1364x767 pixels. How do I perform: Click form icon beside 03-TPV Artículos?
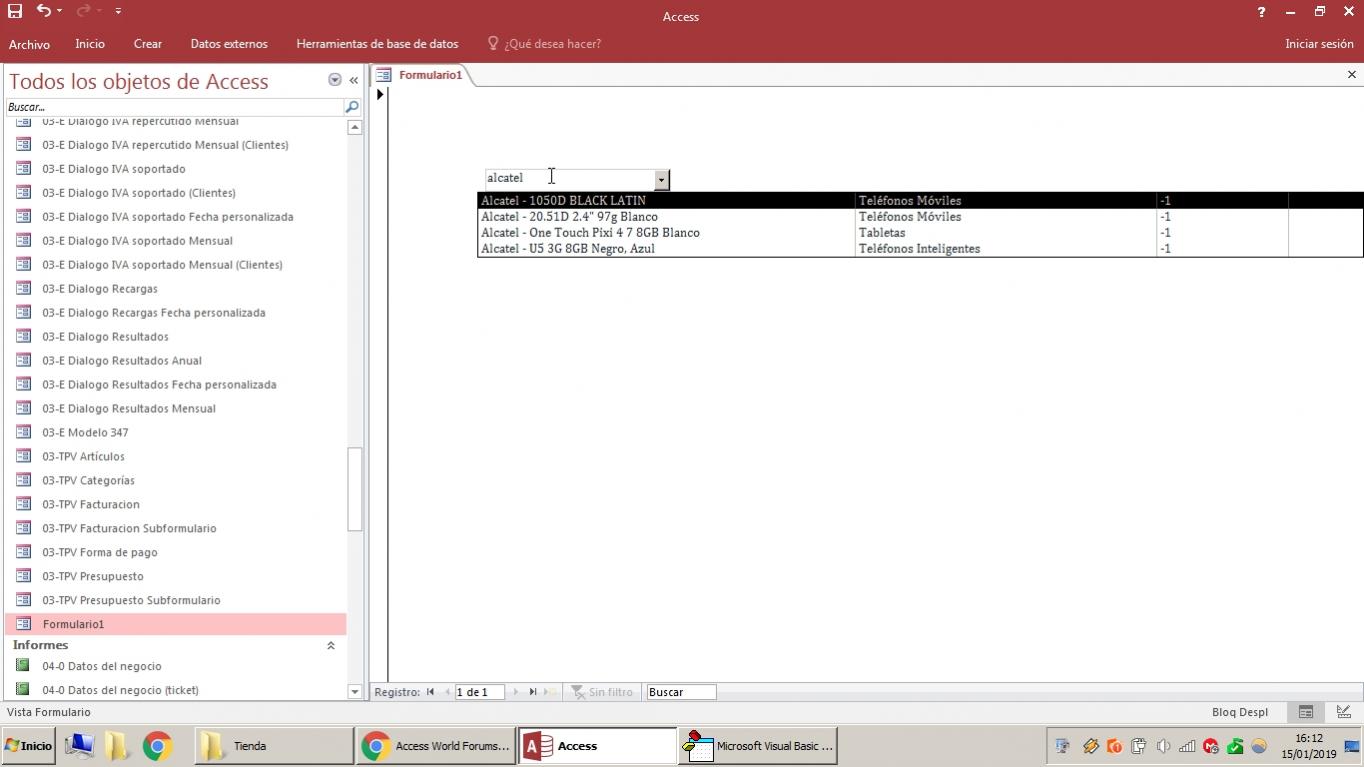pyautogui.click(x=23, y=456)
